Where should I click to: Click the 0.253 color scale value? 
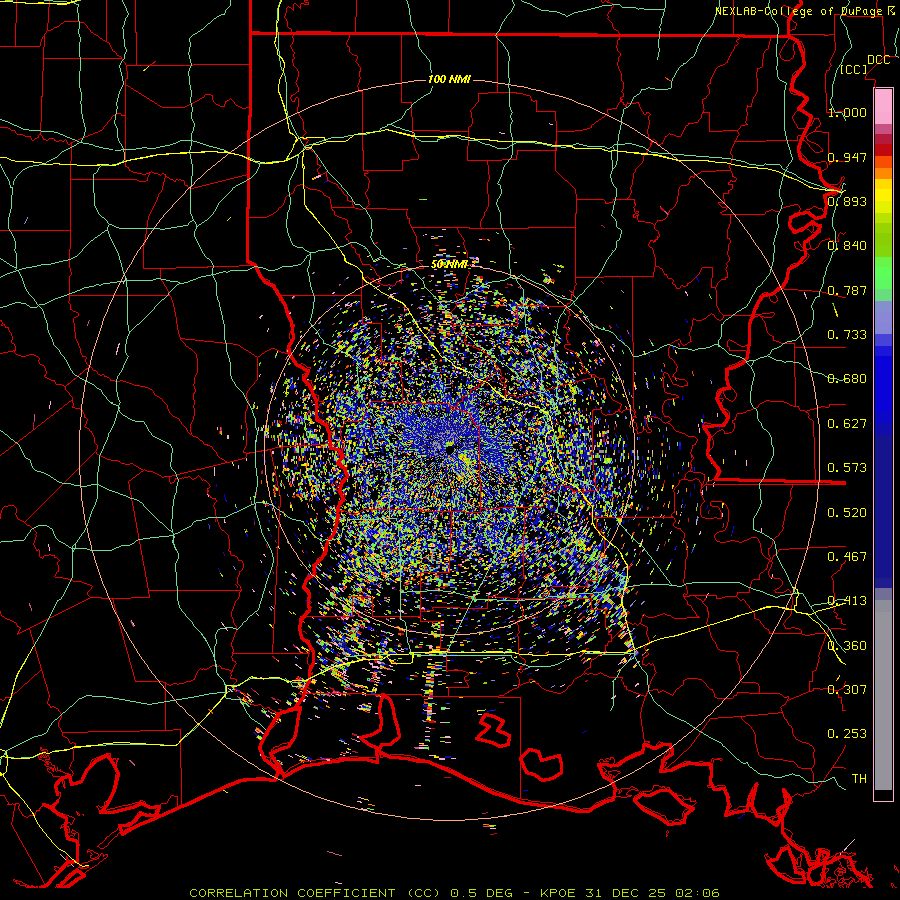(x=847, y=734)
